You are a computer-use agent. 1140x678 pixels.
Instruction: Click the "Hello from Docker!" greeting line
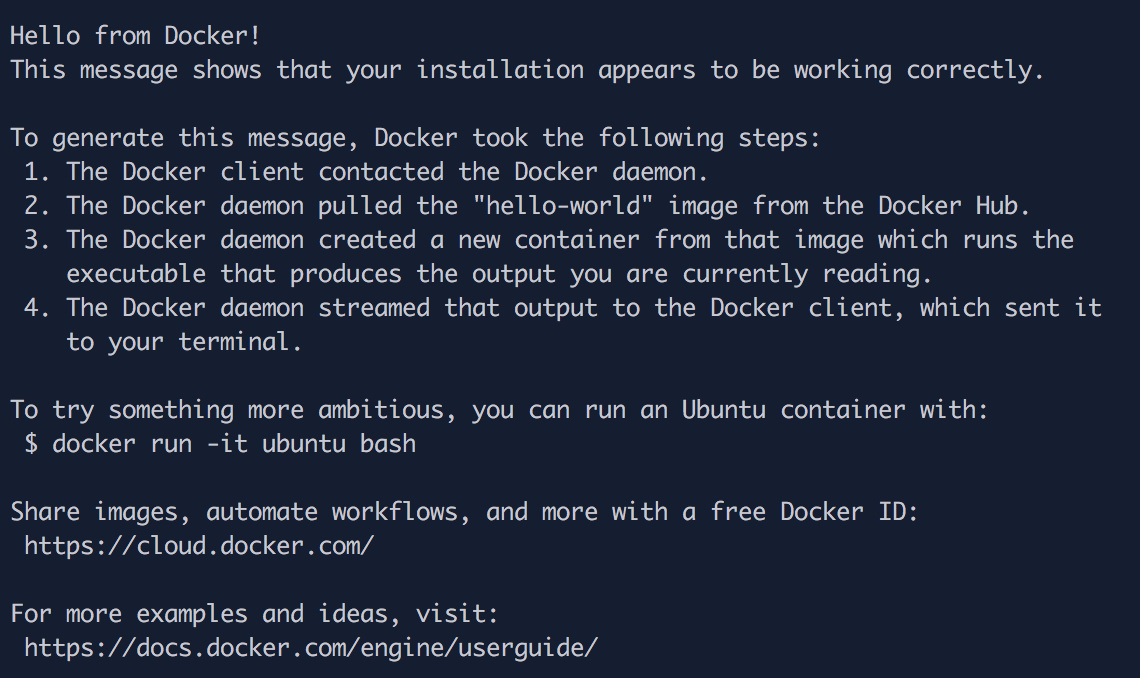click(135, 35)
